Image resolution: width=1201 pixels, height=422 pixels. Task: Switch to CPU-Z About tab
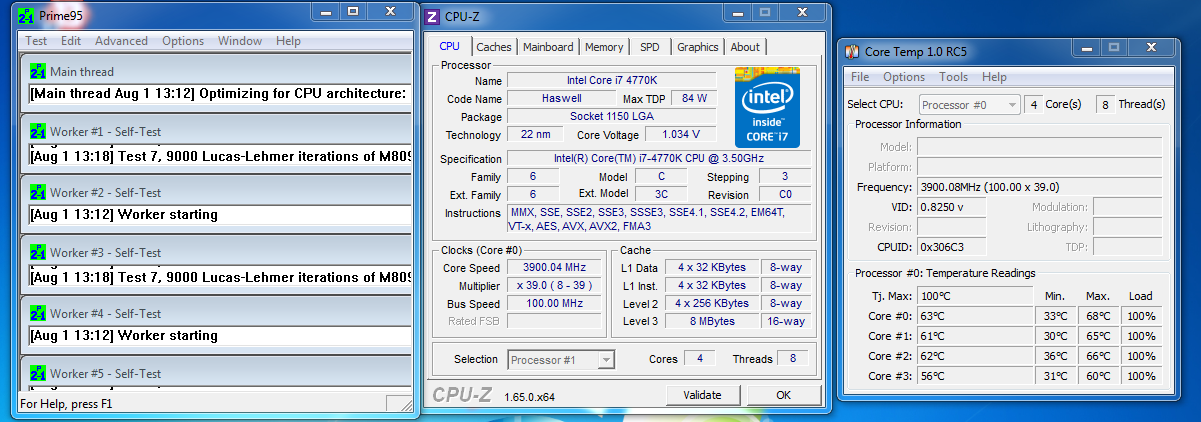(x=745, y=47)
